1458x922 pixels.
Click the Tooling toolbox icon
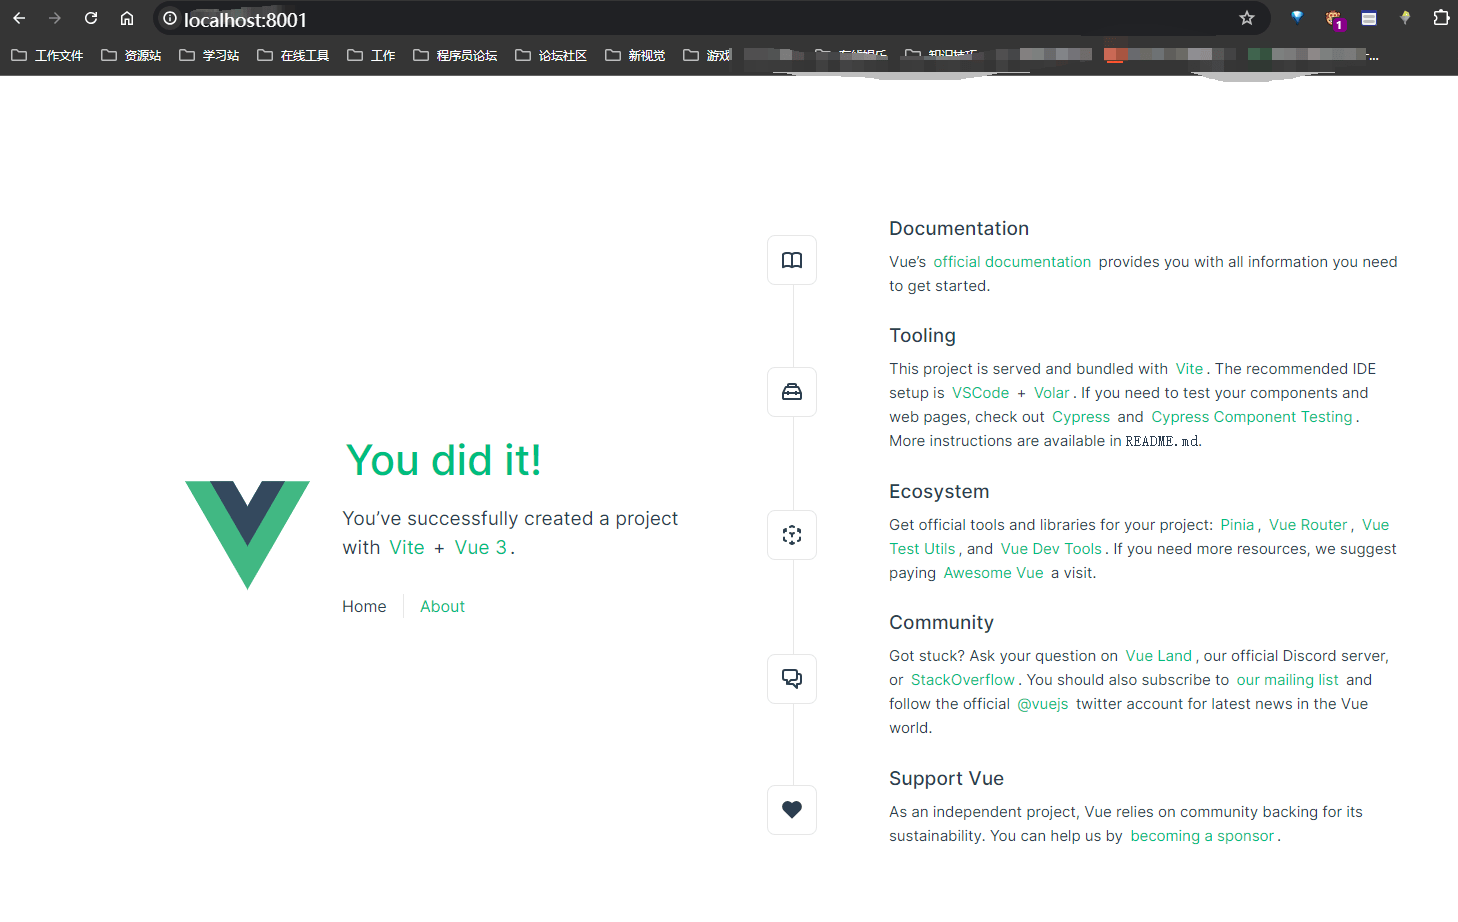(x=791, y=392)
